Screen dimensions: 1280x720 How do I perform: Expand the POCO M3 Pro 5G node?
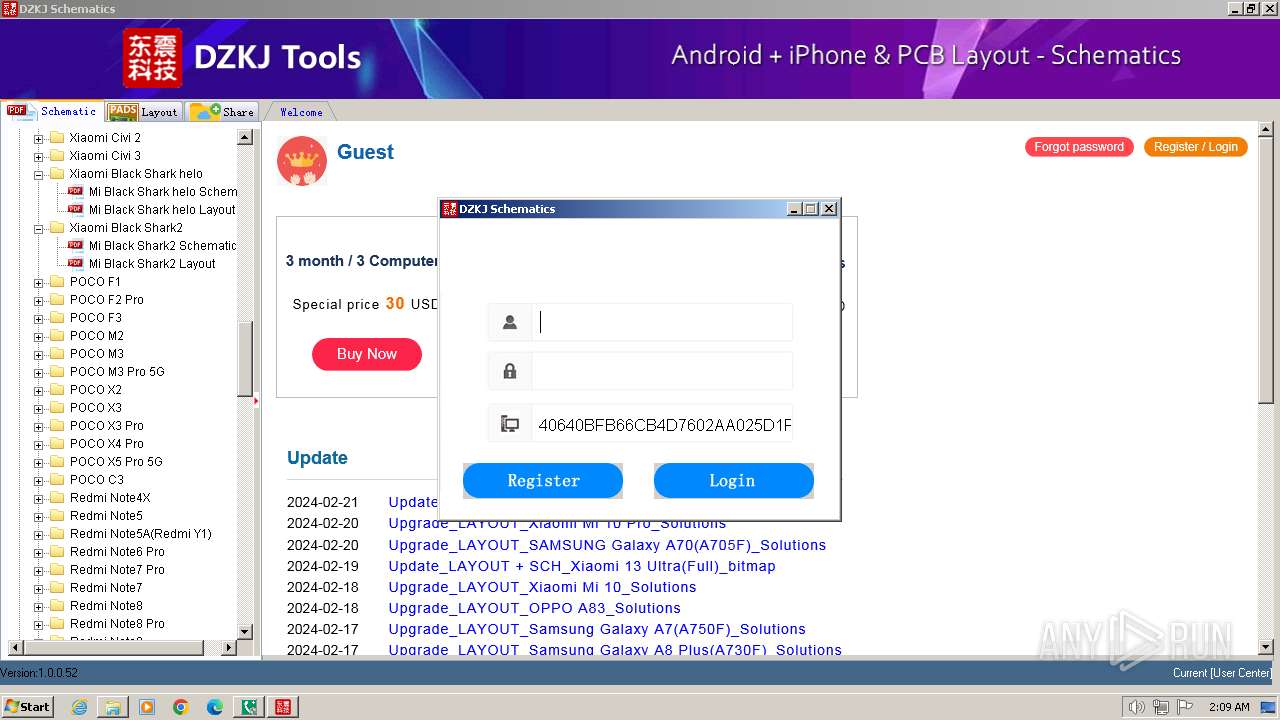(x=39, y=372)
